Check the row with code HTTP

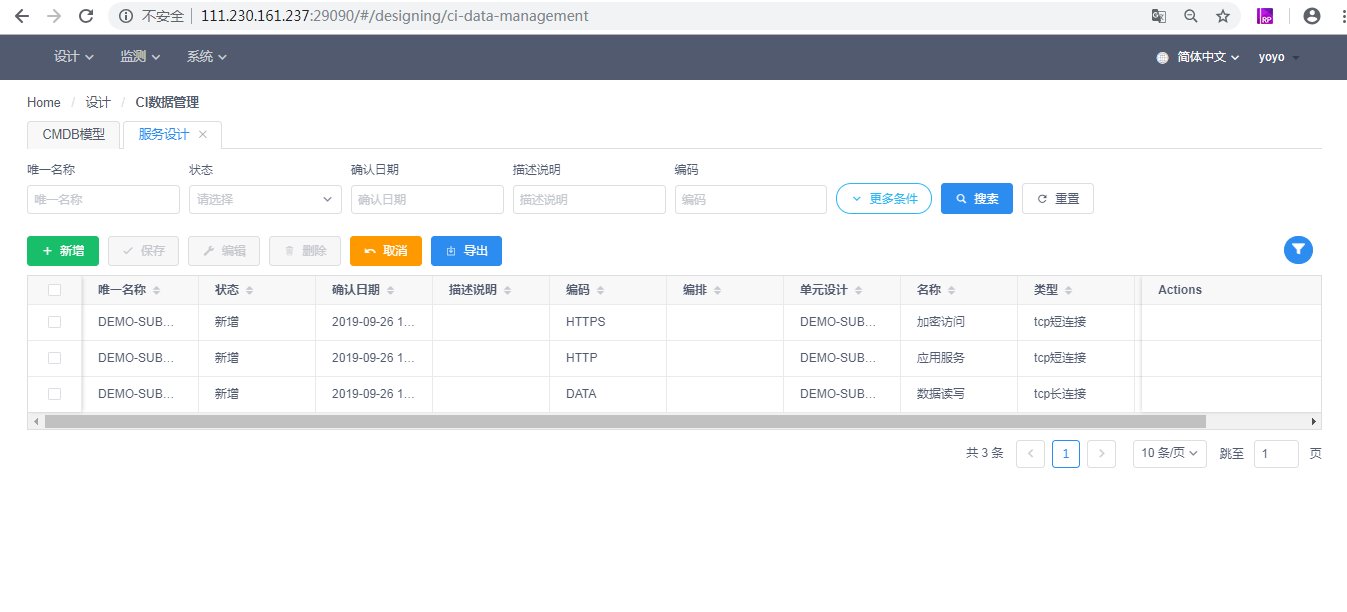55,358
